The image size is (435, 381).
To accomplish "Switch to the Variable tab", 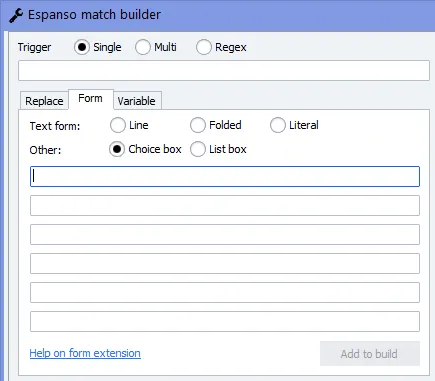I will click(x=136, y=101).
